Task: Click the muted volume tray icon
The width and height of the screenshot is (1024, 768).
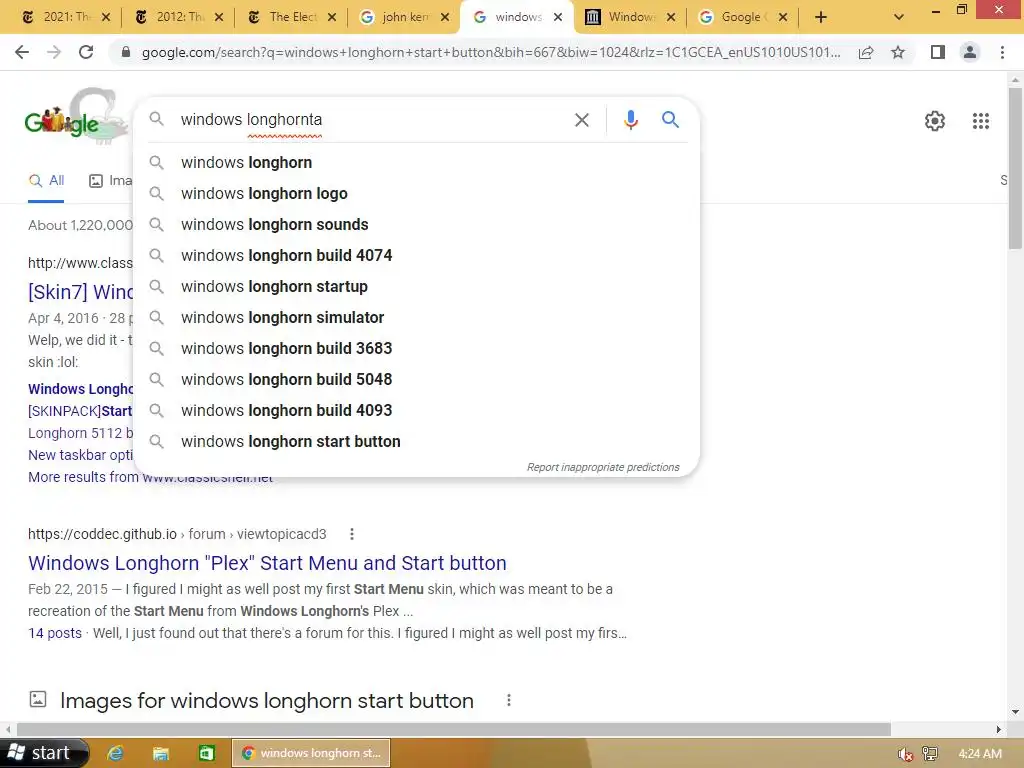Action: [904, 754]
